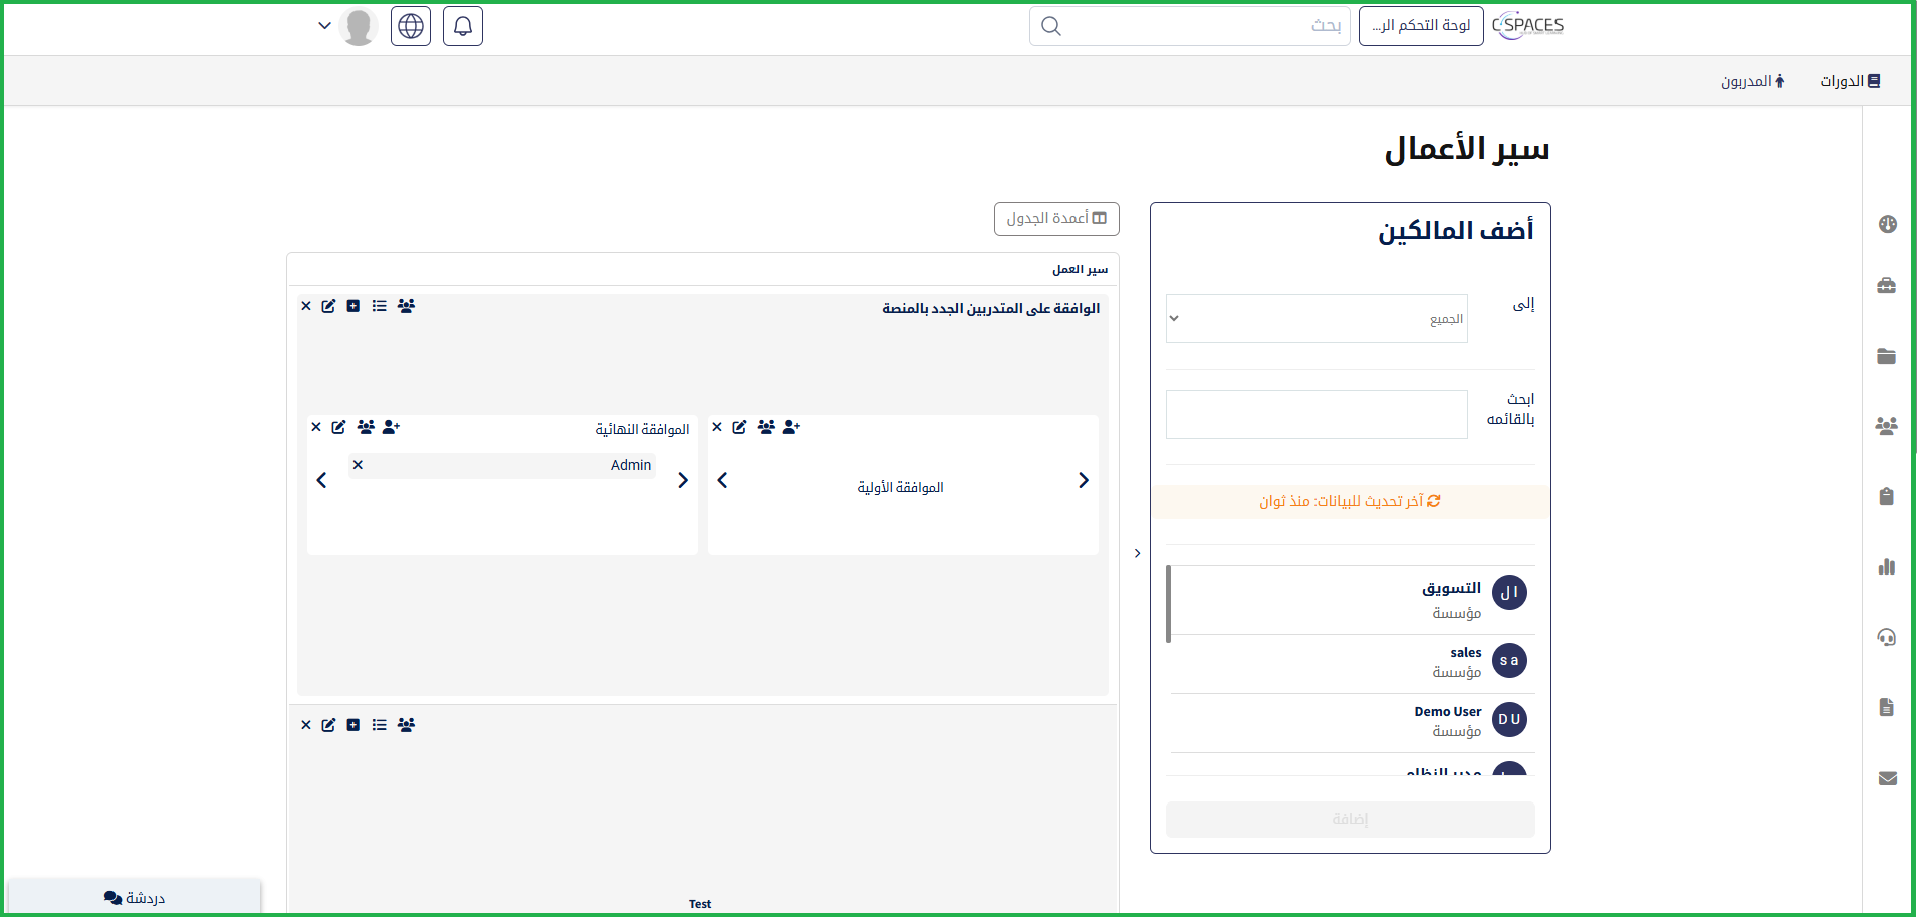
Task: Click the clipboard icon in sidebar
Action: 1887,497
